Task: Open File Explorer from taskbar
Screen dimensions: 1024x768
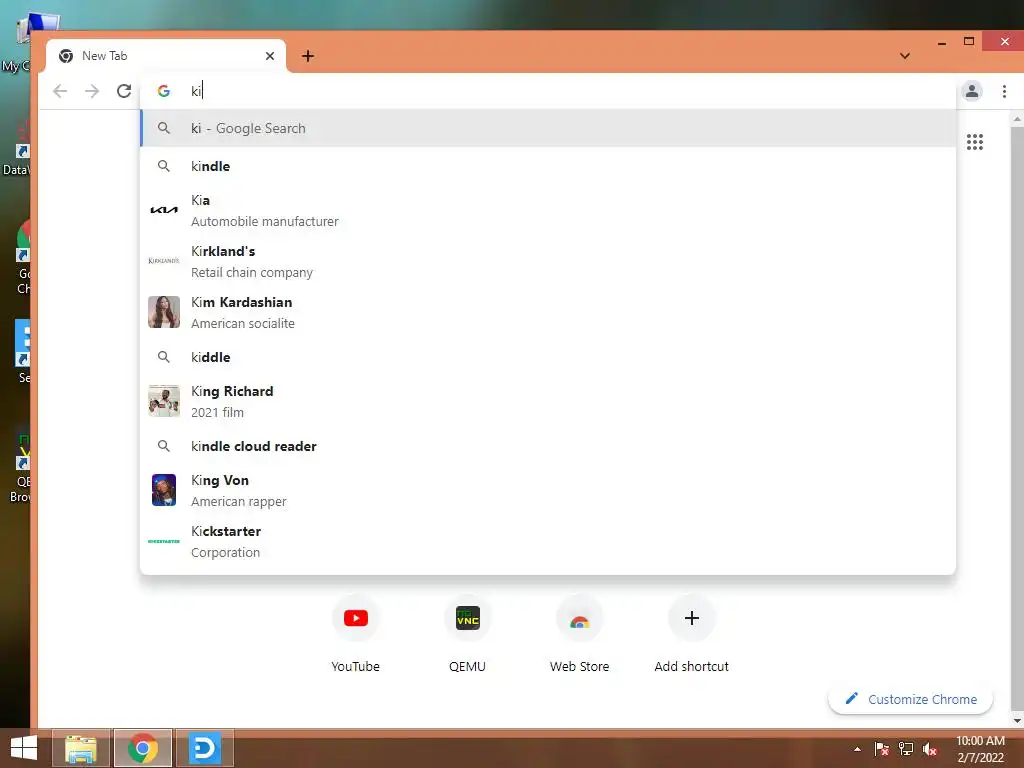Action: click(x=81, y=748)
